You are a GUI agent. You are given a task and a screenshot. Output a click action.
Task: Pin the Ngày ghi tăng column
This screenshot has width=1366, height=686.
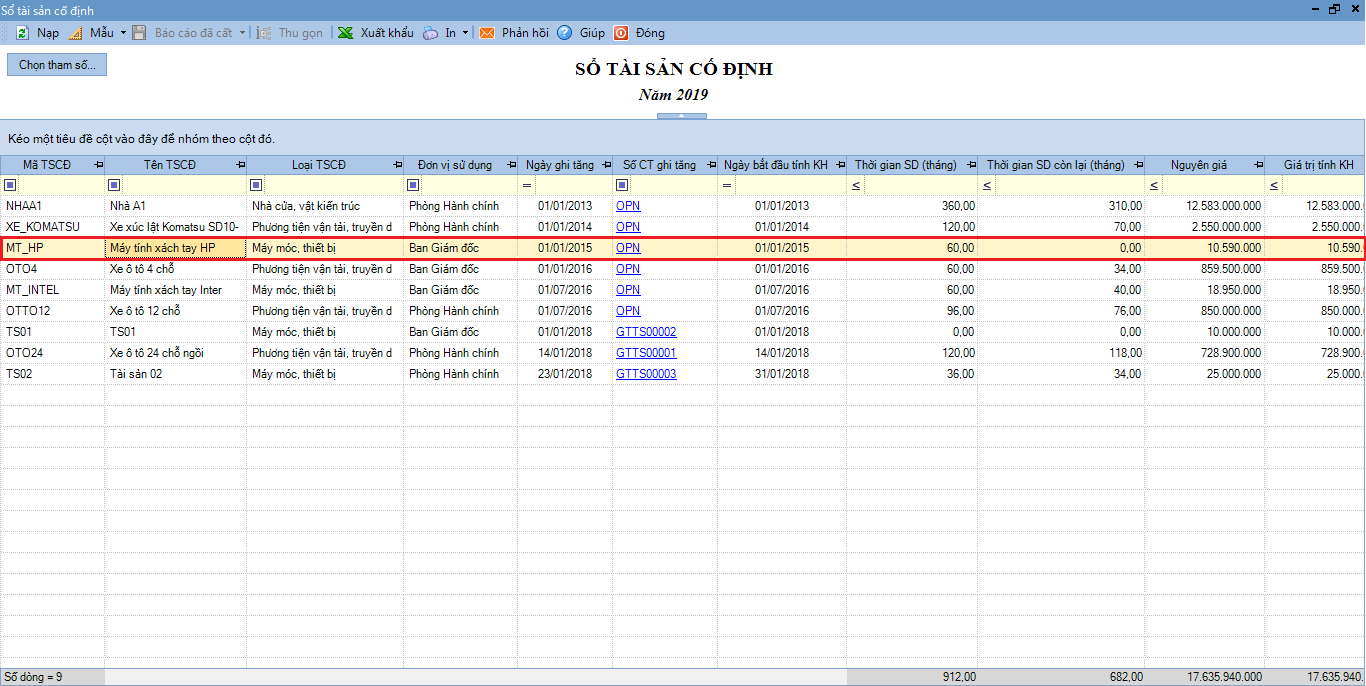[x=606, y=165]
